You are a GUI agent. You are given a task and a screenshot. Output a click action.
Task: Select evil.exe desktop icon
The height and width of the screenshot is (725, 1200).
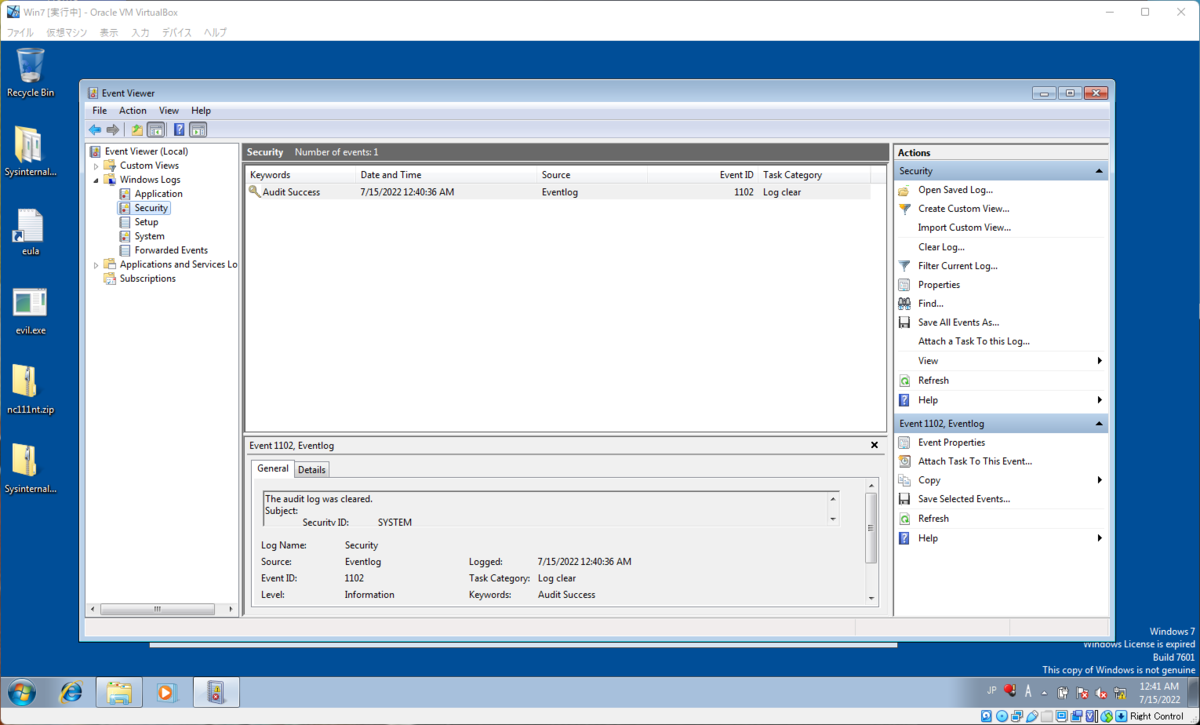click(30, 311)
